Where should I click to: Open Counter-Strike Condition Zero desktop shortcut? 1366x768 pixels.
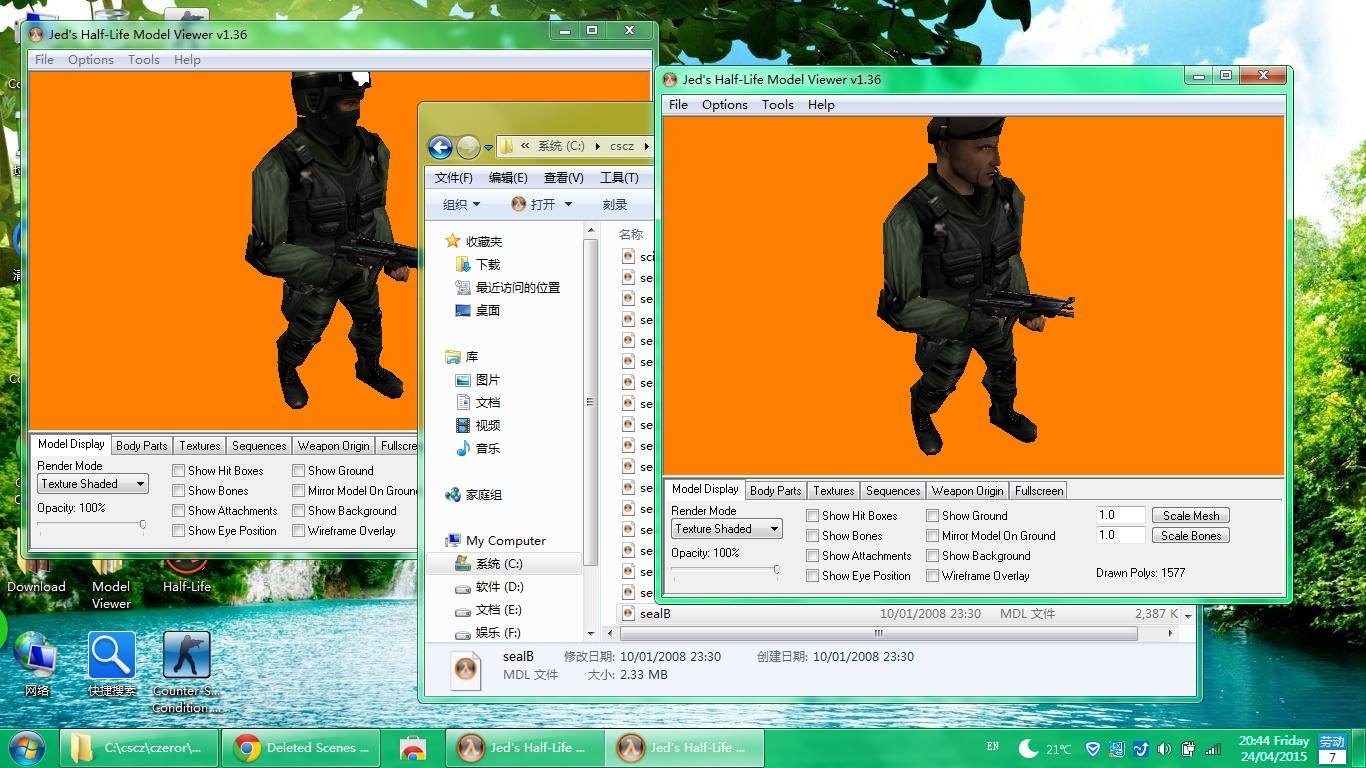pos(187,672)
